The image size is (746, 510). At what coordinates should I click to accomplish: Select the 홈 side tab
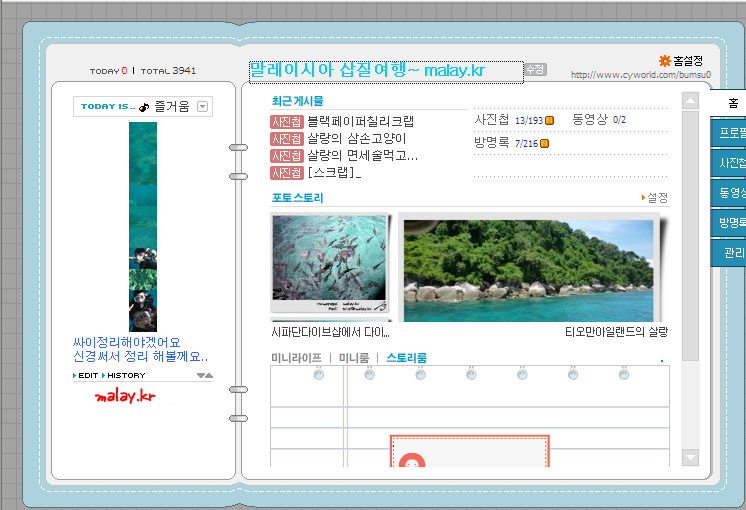[x=728, y=103]
